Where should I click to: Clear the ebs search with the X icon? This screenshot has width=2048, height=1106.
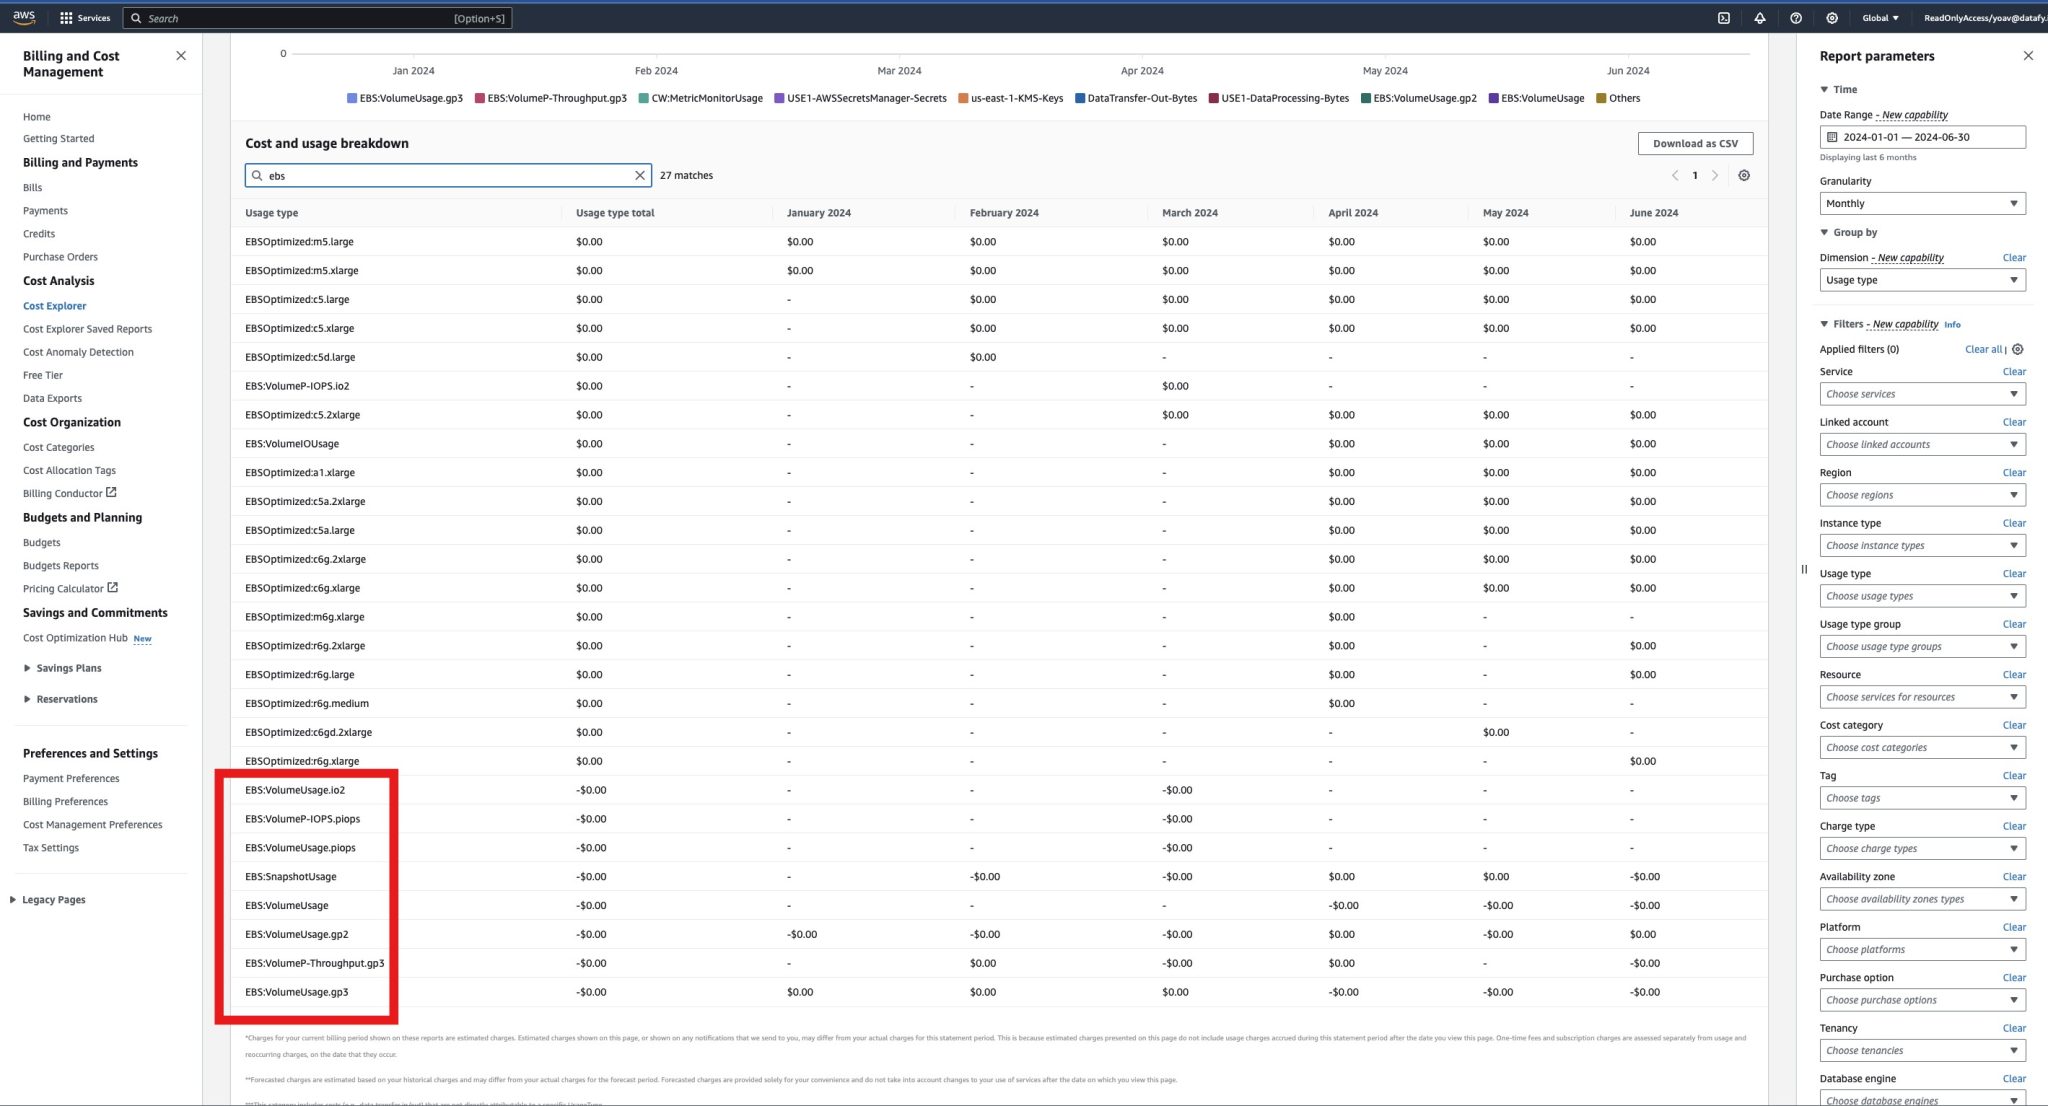click(x=640, y=175)
